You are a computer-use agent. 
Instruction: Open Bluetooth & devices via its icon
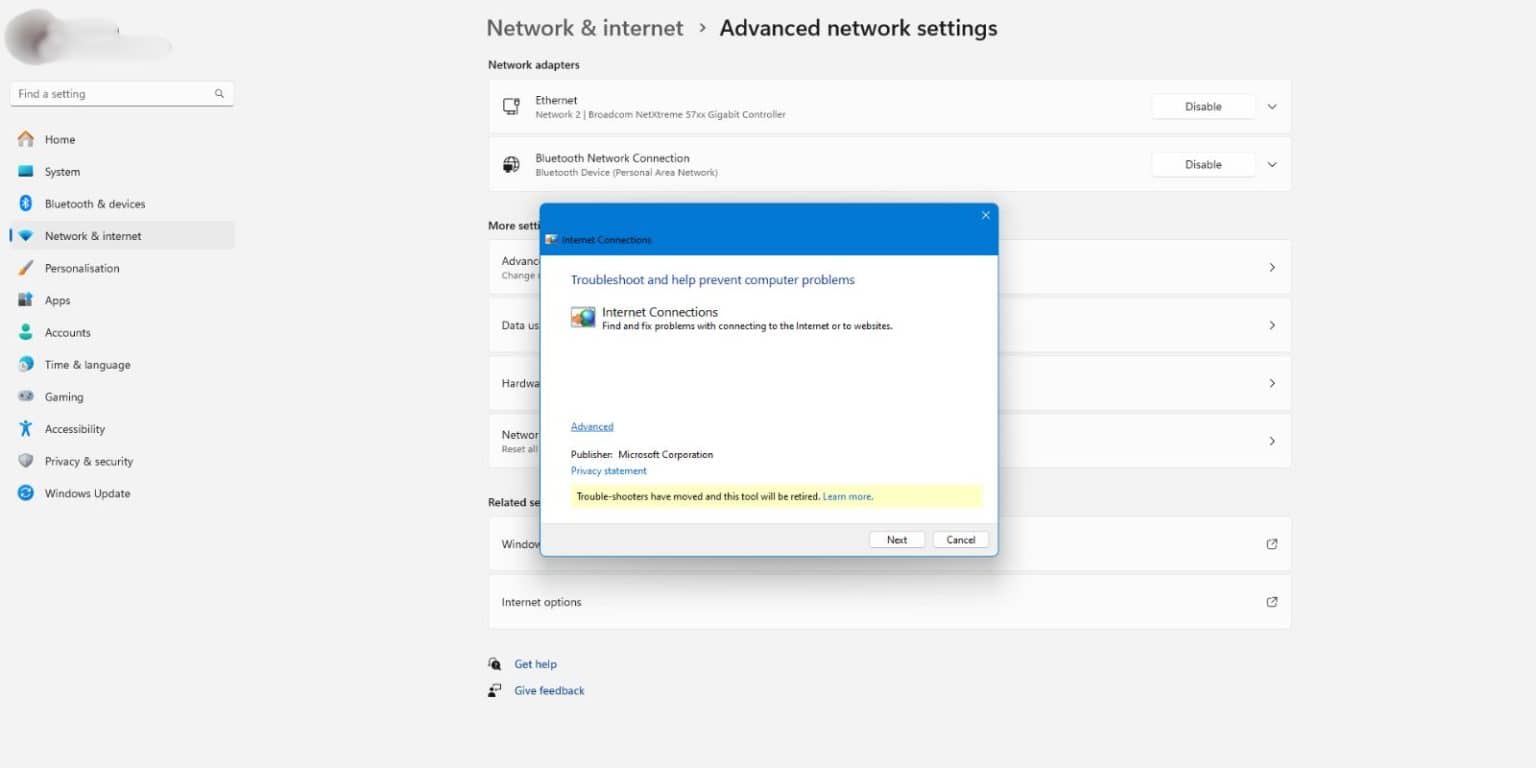click(x=25, y=203)
